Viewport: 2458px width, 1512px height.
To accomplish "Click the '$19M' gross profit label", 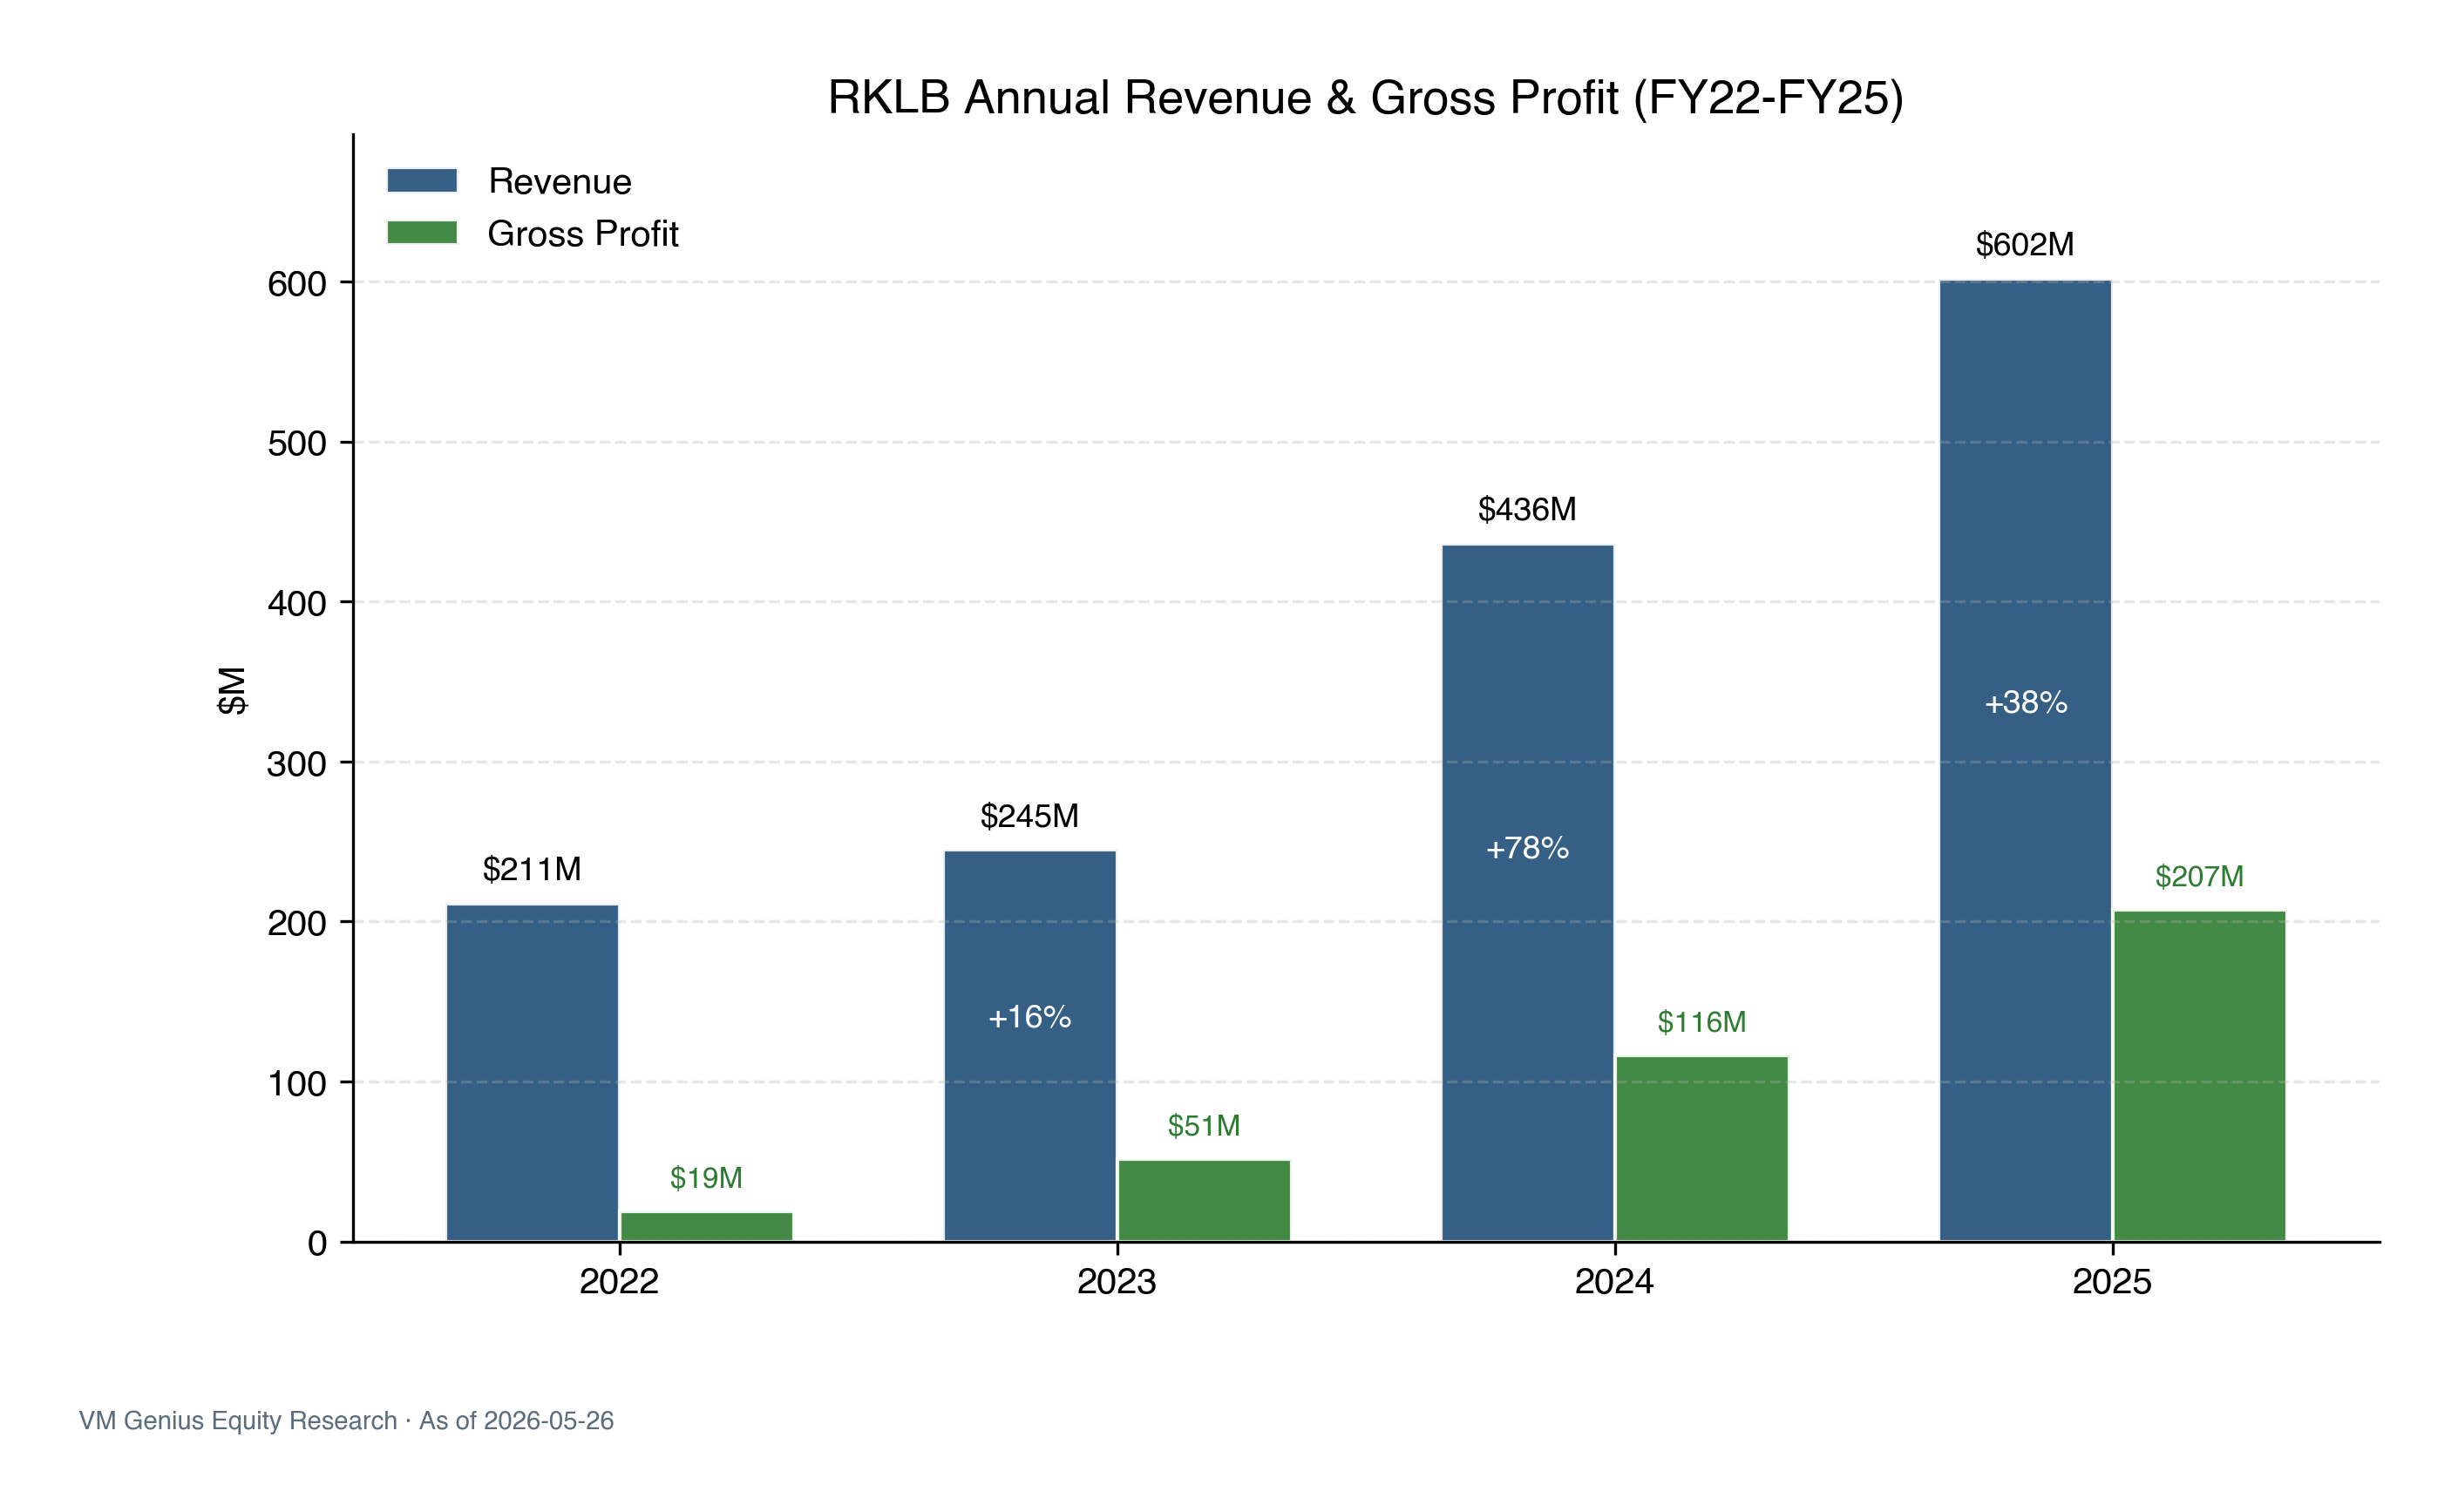I will [706, 1177].
